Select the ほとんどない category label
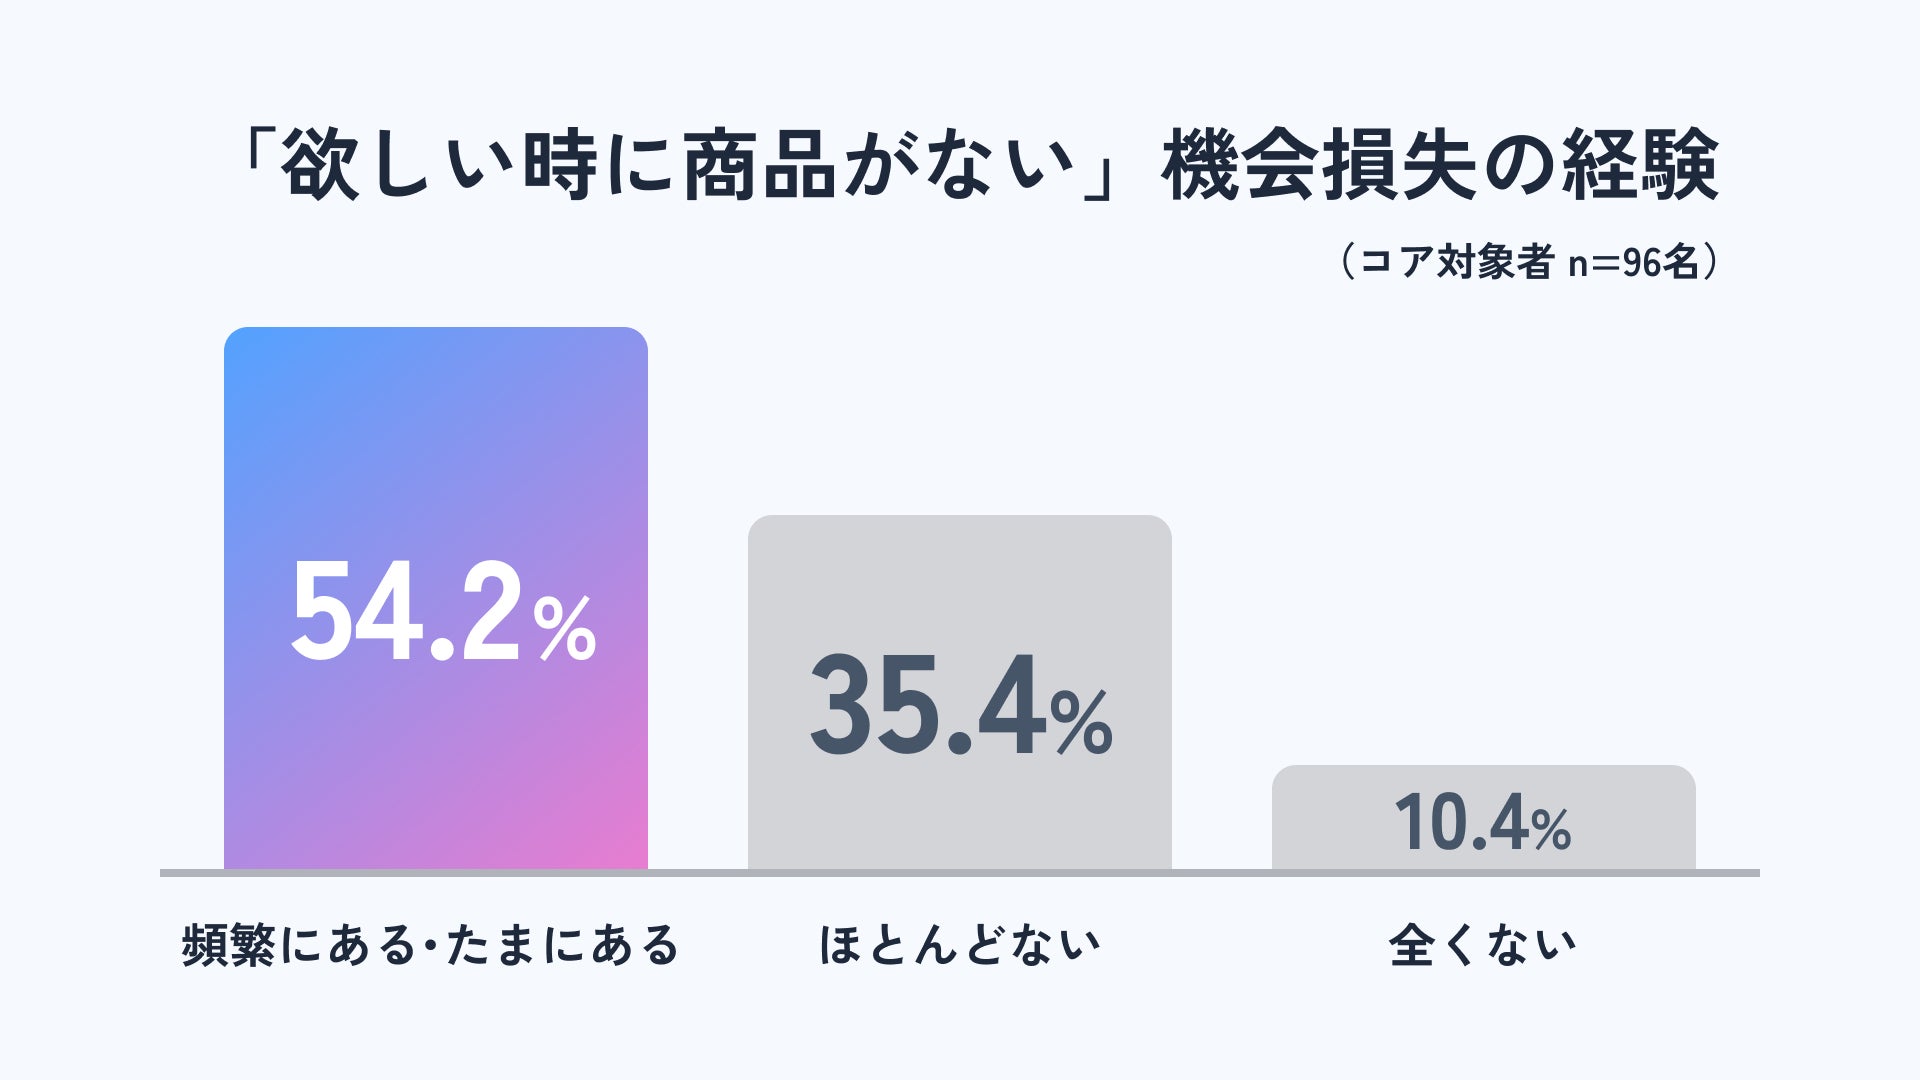 coord(960,945)
